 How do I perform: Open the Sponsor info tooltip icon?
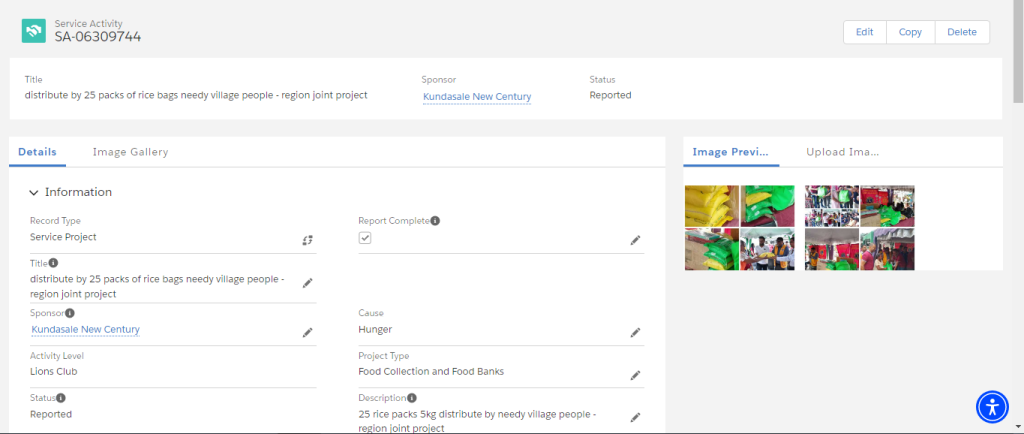[70, 313]
